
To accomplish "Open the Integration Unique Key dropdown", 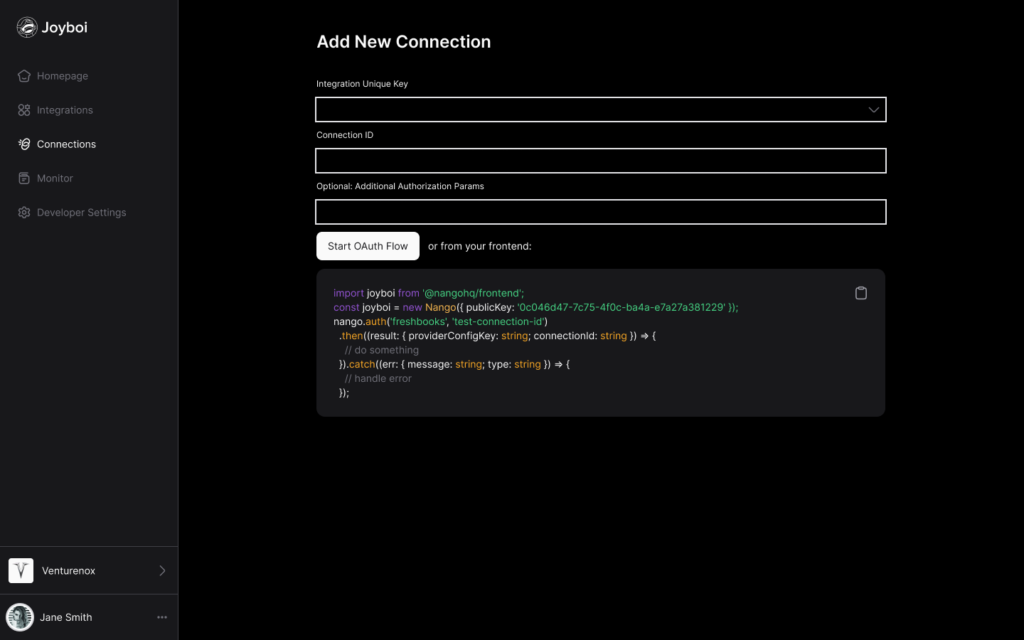I will 600,110.
